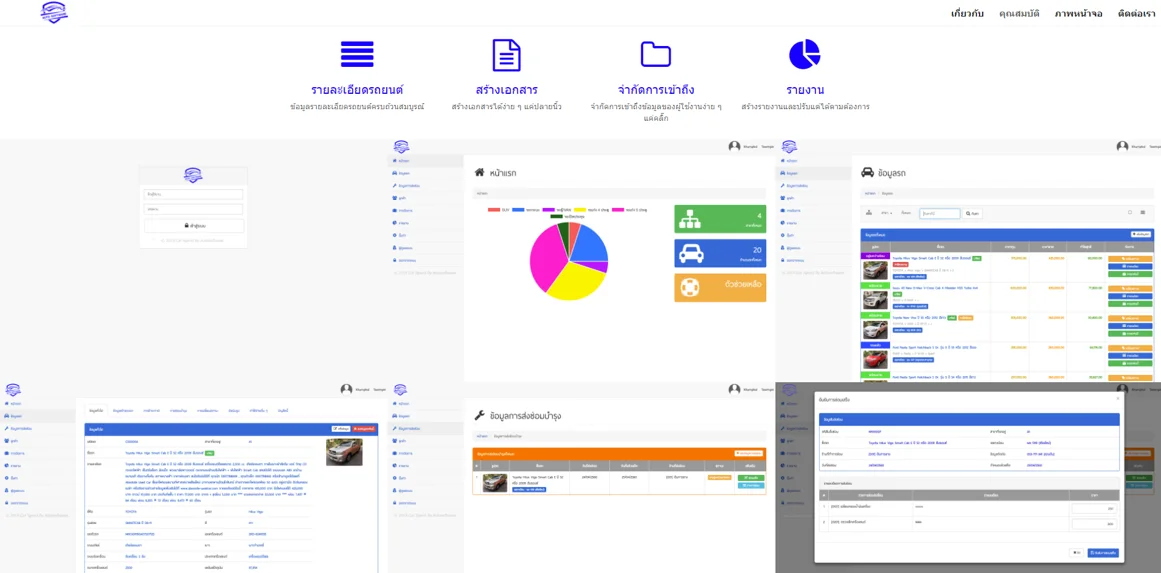Image resolution: width=1161 pixels, height=573 pixels.
Task: Click the white edit button in car detail header
Action: coord(341,429)
